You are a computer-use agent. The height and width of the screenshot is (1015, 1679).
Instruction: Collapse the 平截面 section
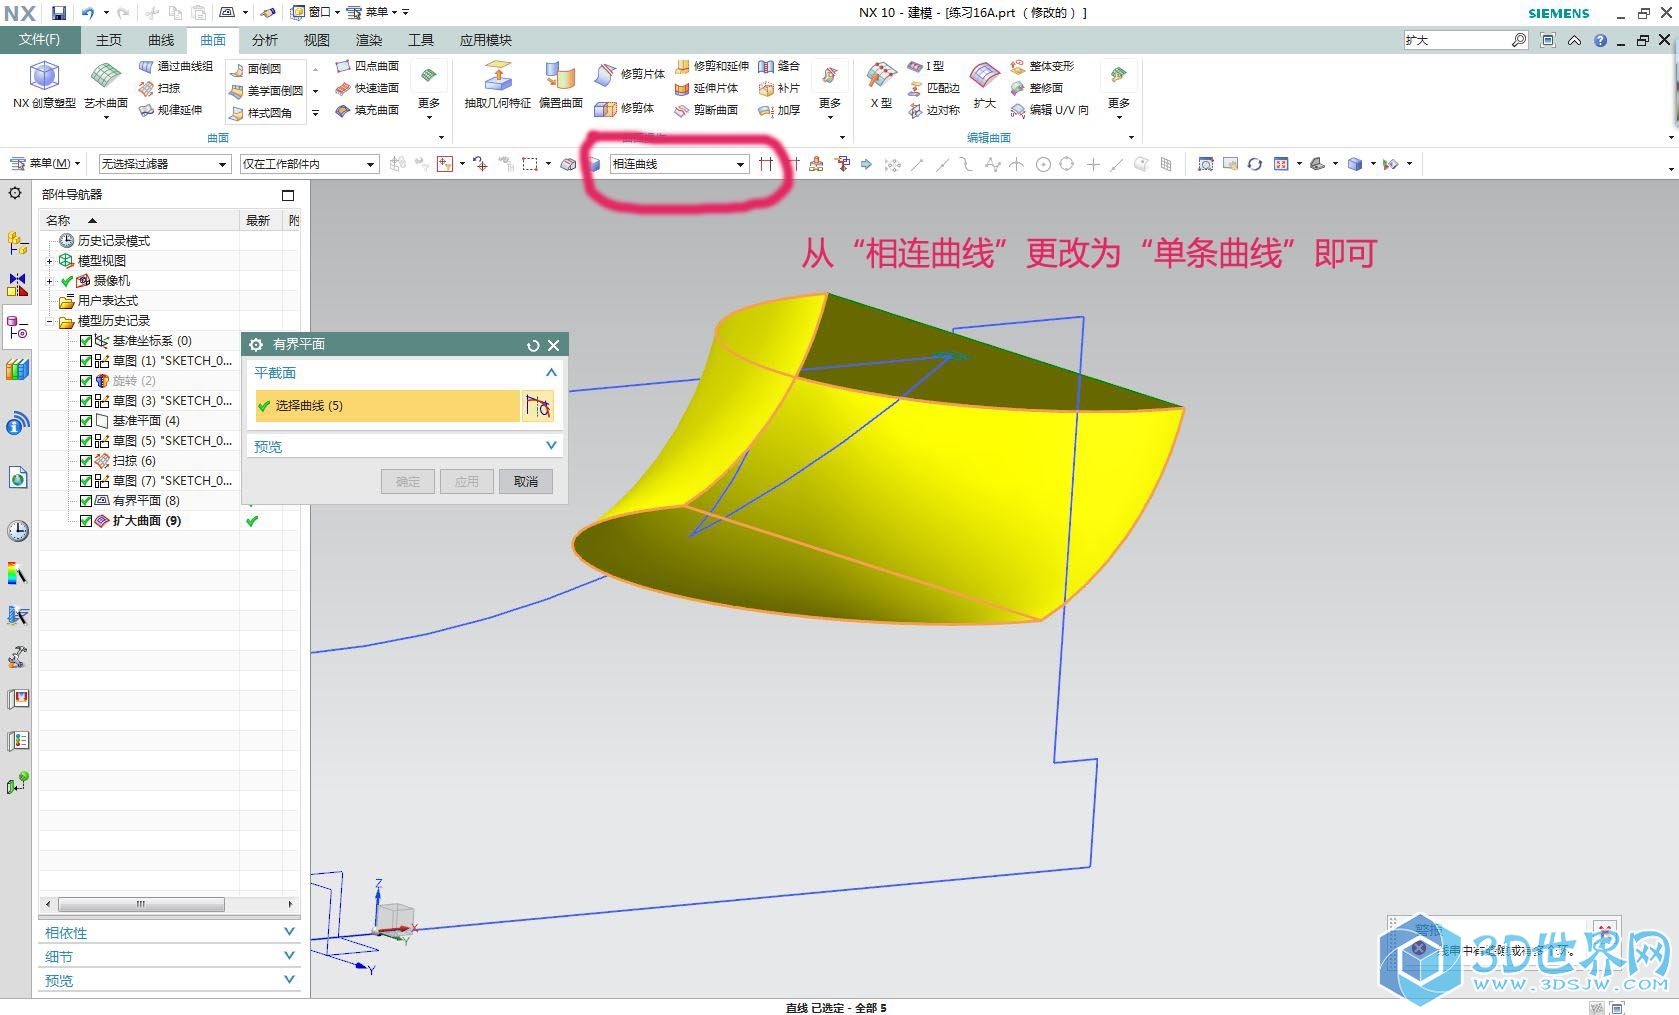(x=551, y=373)
